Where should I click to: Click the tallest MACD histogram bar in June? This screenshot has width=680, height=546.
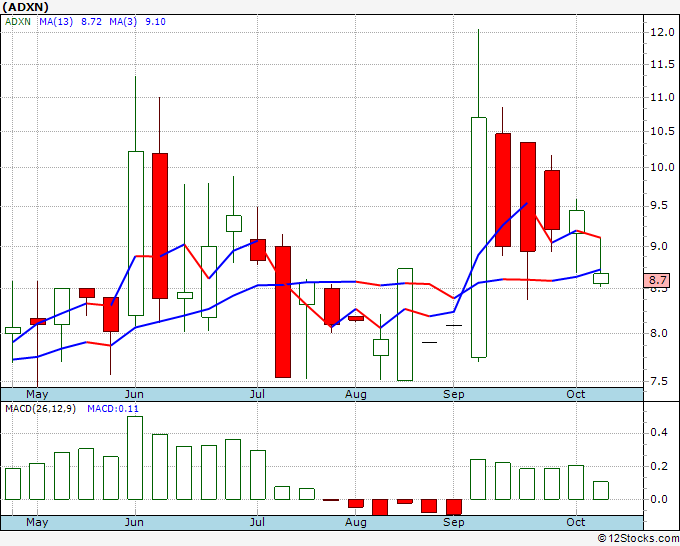[135, 458]
